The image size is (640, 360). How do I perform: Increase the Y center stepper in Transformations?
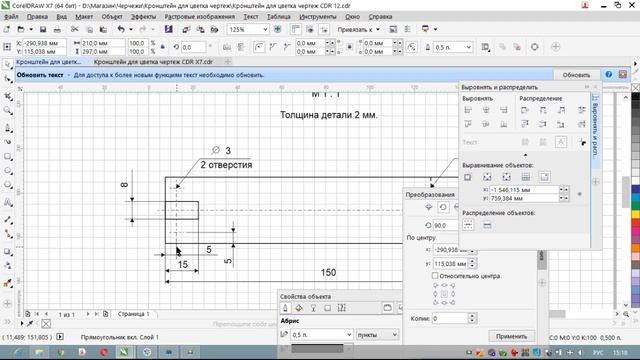point(472,262)
